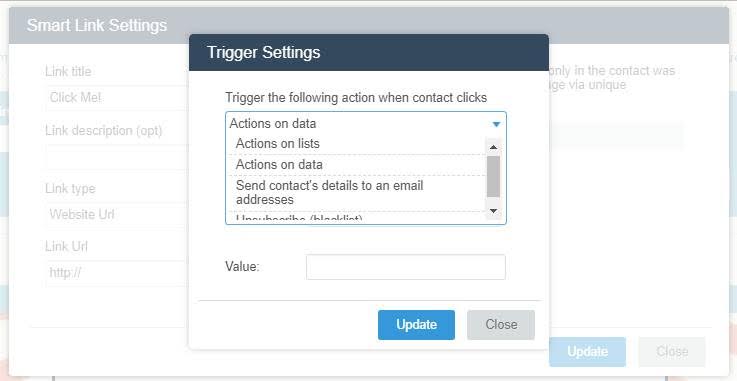Click the Trigger Settings title bar

point(369,52)
